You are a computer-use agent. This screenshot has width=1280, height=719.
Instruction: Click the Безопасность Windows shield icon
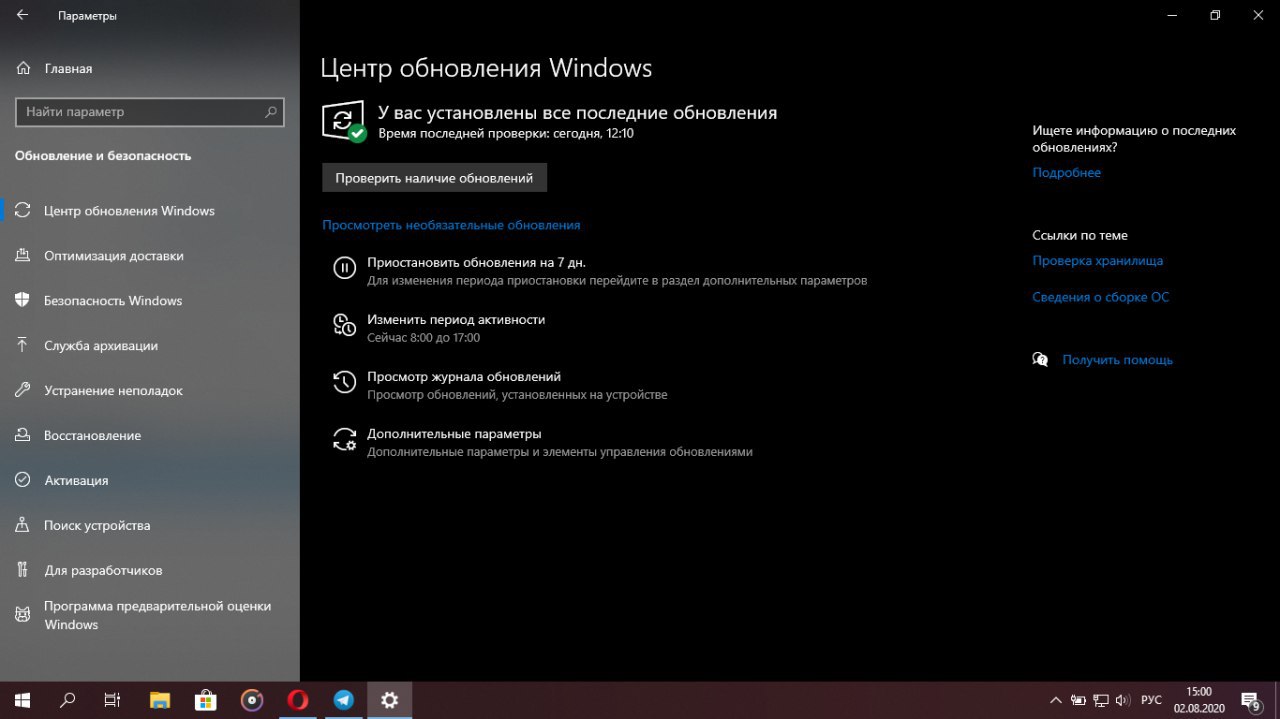(23, 301)
